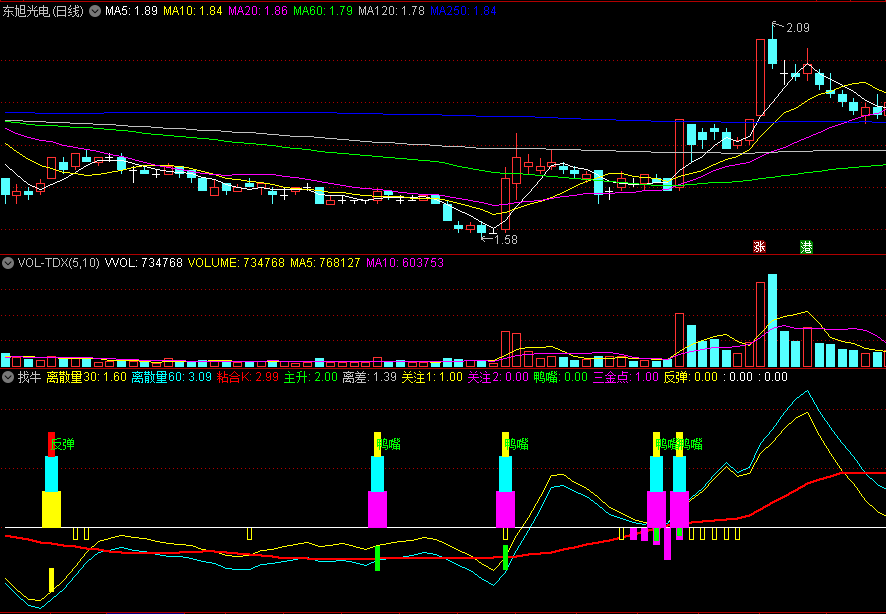Click the red 张 event marker
Image resolution: width=886 pixels, height=614 pixels.
pos(759,246)
